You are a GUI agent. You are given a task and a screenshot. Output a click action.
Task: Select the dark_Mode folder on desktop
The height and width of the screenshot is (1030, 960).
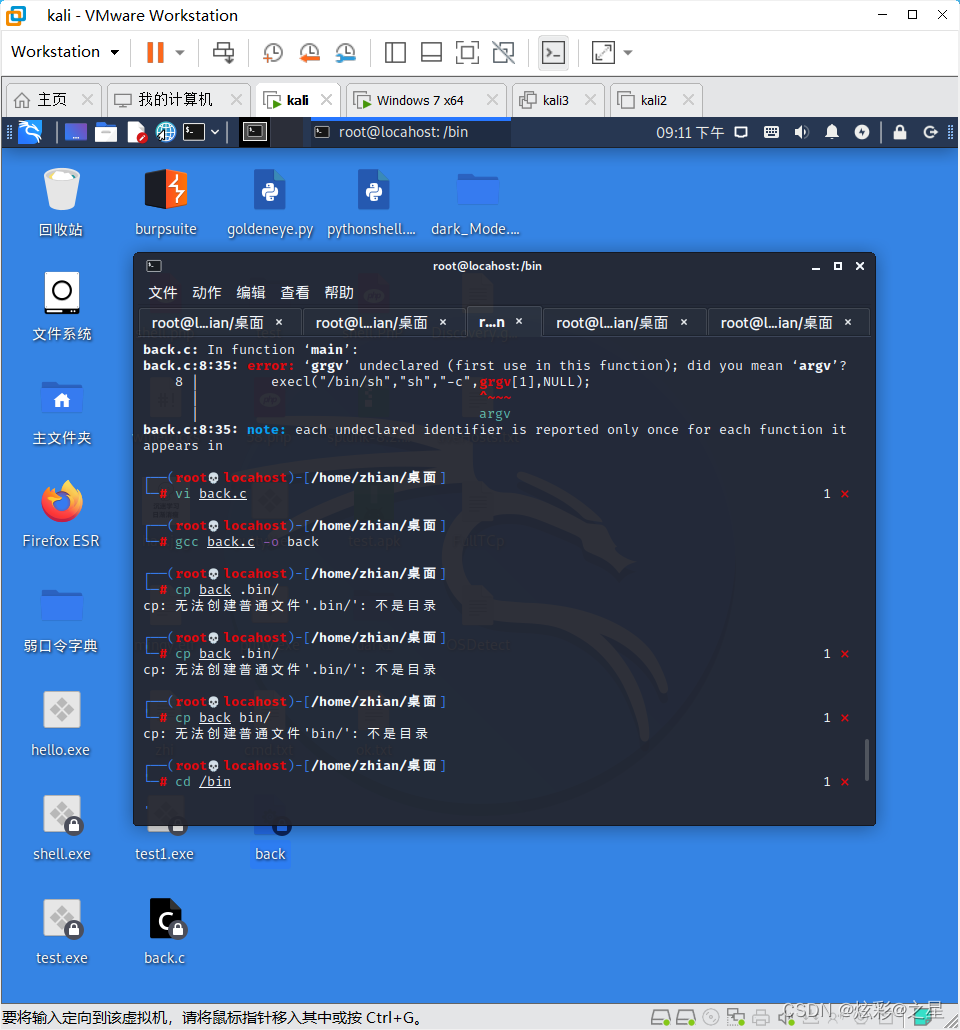coord(476,202)
